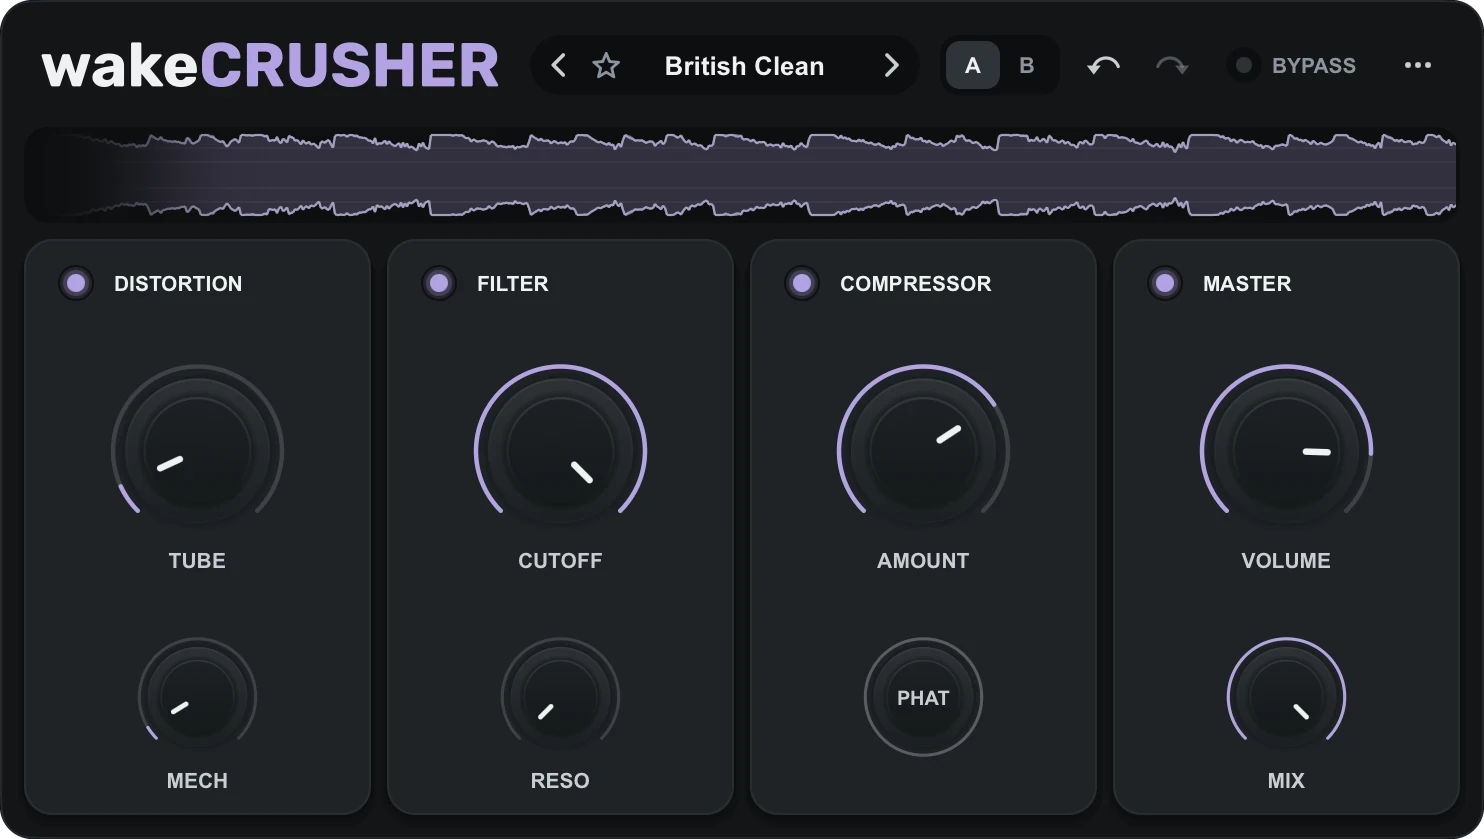
Task: Go to the next preset arrow
Action: [x=891, y=66]
